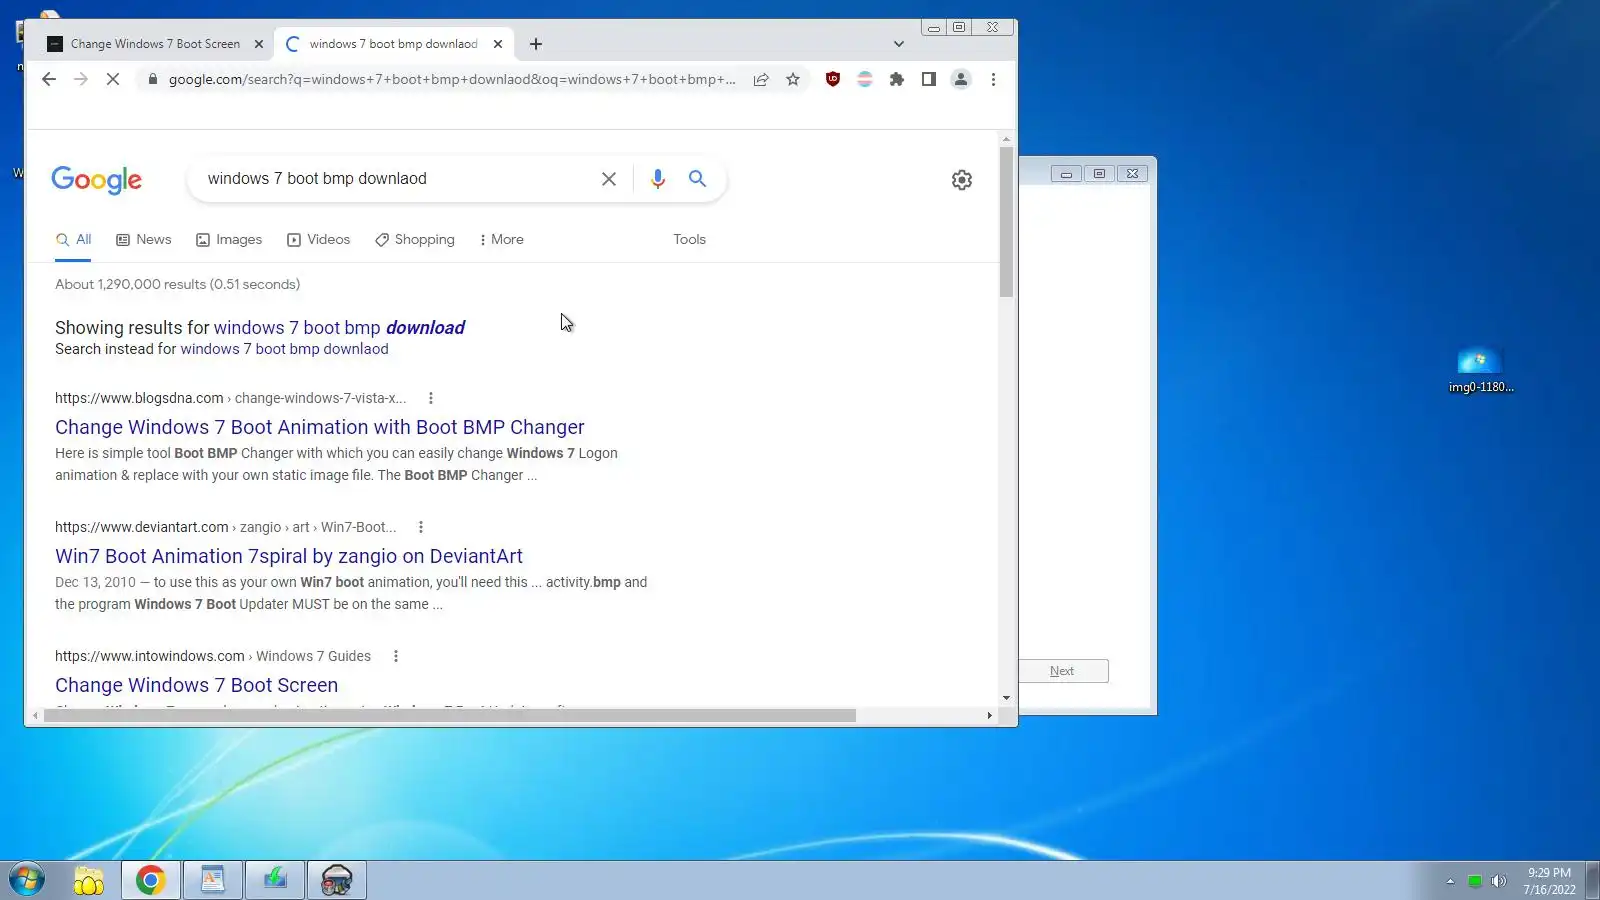The image size is (1600, 900).
Task: Open the uBlock Origin extension
Action: tap(833, 79)
